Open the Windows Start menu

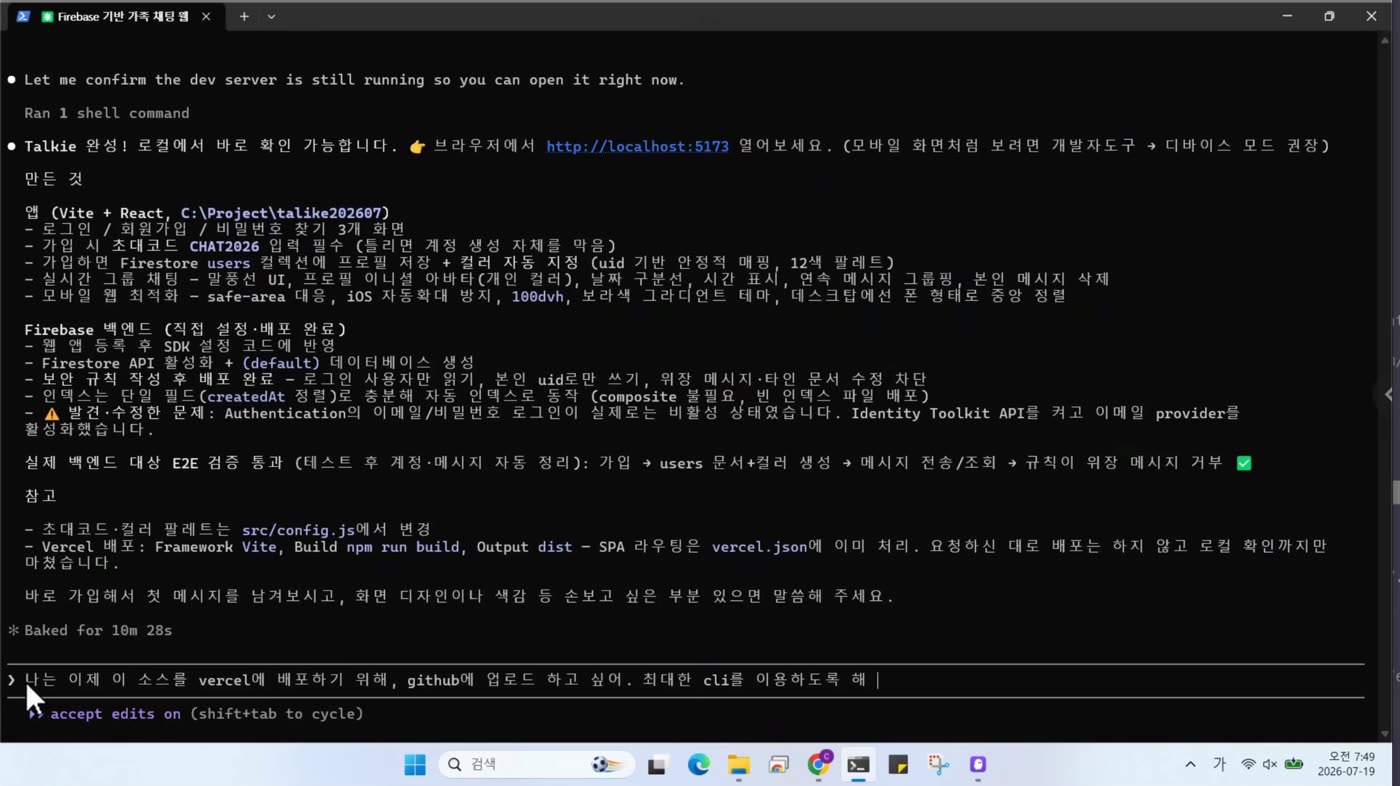[415, 765]
